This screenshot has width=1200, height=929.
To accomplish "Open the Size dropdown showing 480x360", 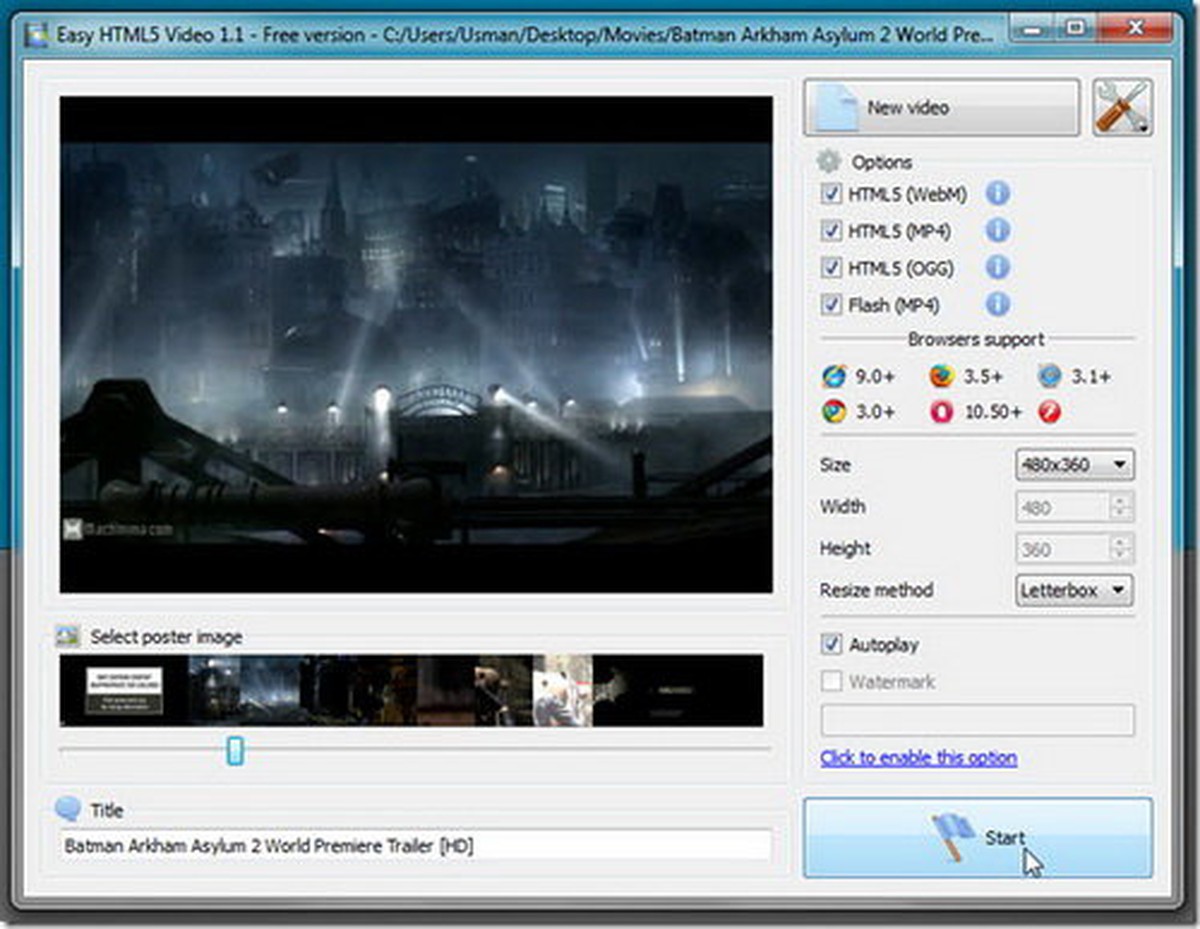I will (x=1074, y=465).
